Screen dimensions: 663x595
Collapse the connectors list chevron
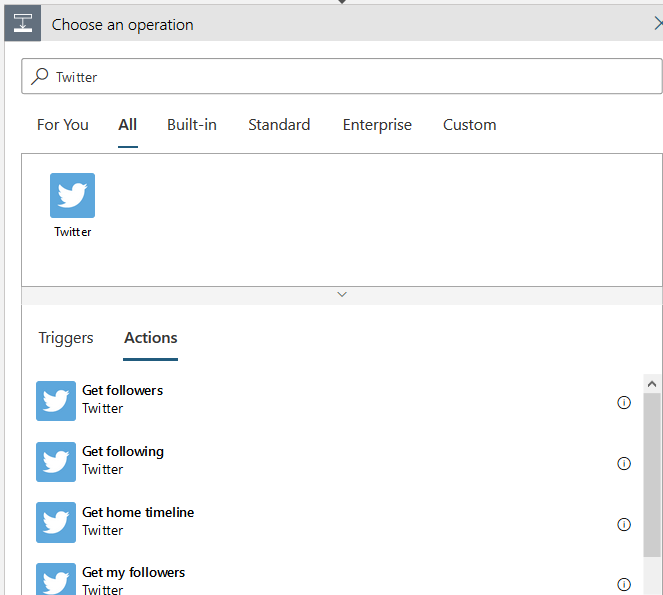tap(342, 295)
